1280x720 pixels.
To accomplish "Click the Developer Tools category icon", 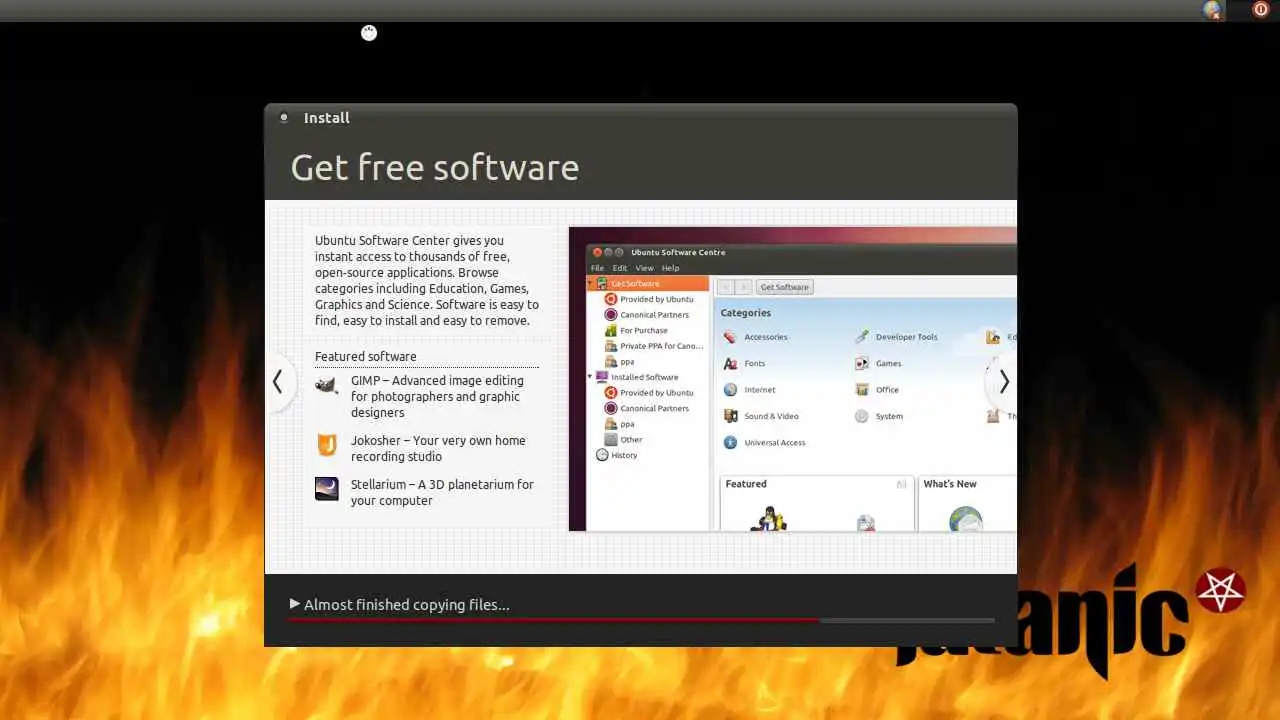I will (862, 337).
